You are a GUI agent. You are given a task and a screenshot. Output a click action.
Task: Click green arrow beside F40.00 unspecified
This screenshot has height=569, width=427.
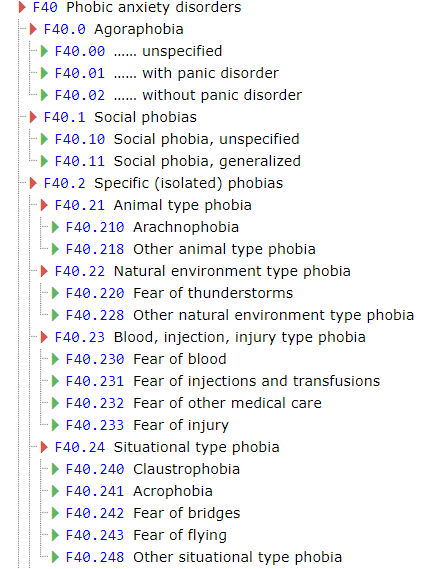tap(44, 51)
